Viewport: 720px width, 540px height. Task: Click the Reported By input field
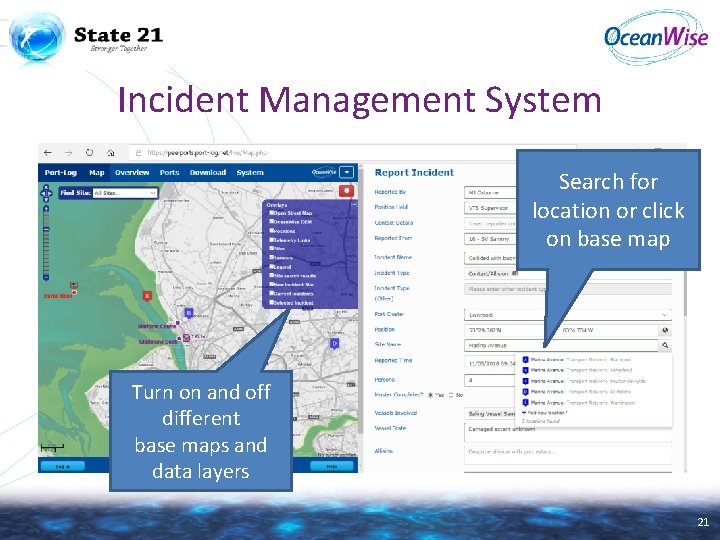(490, 193)
